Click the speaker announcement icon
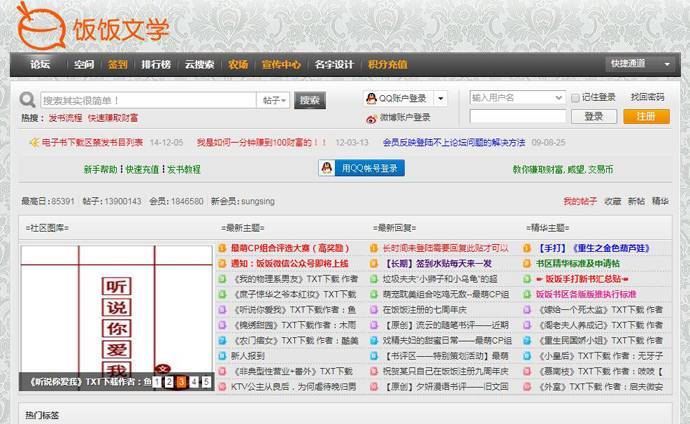This screenshot has width=690, height=424. coord(33,143)
